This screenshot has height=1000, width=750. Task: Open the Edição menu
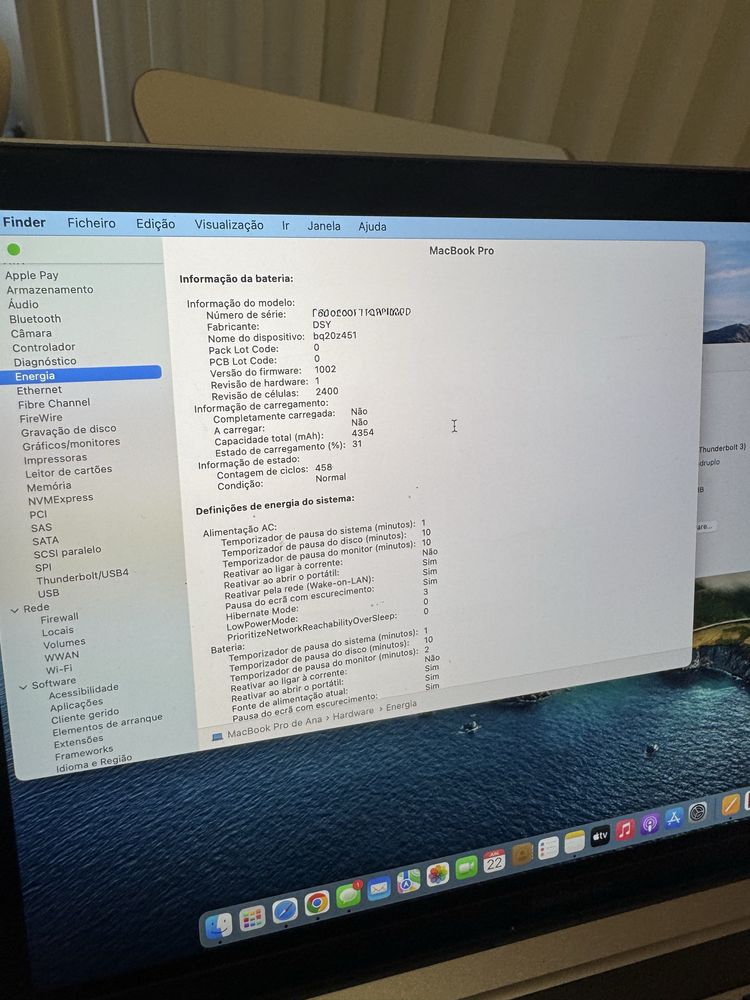point(155,223)
